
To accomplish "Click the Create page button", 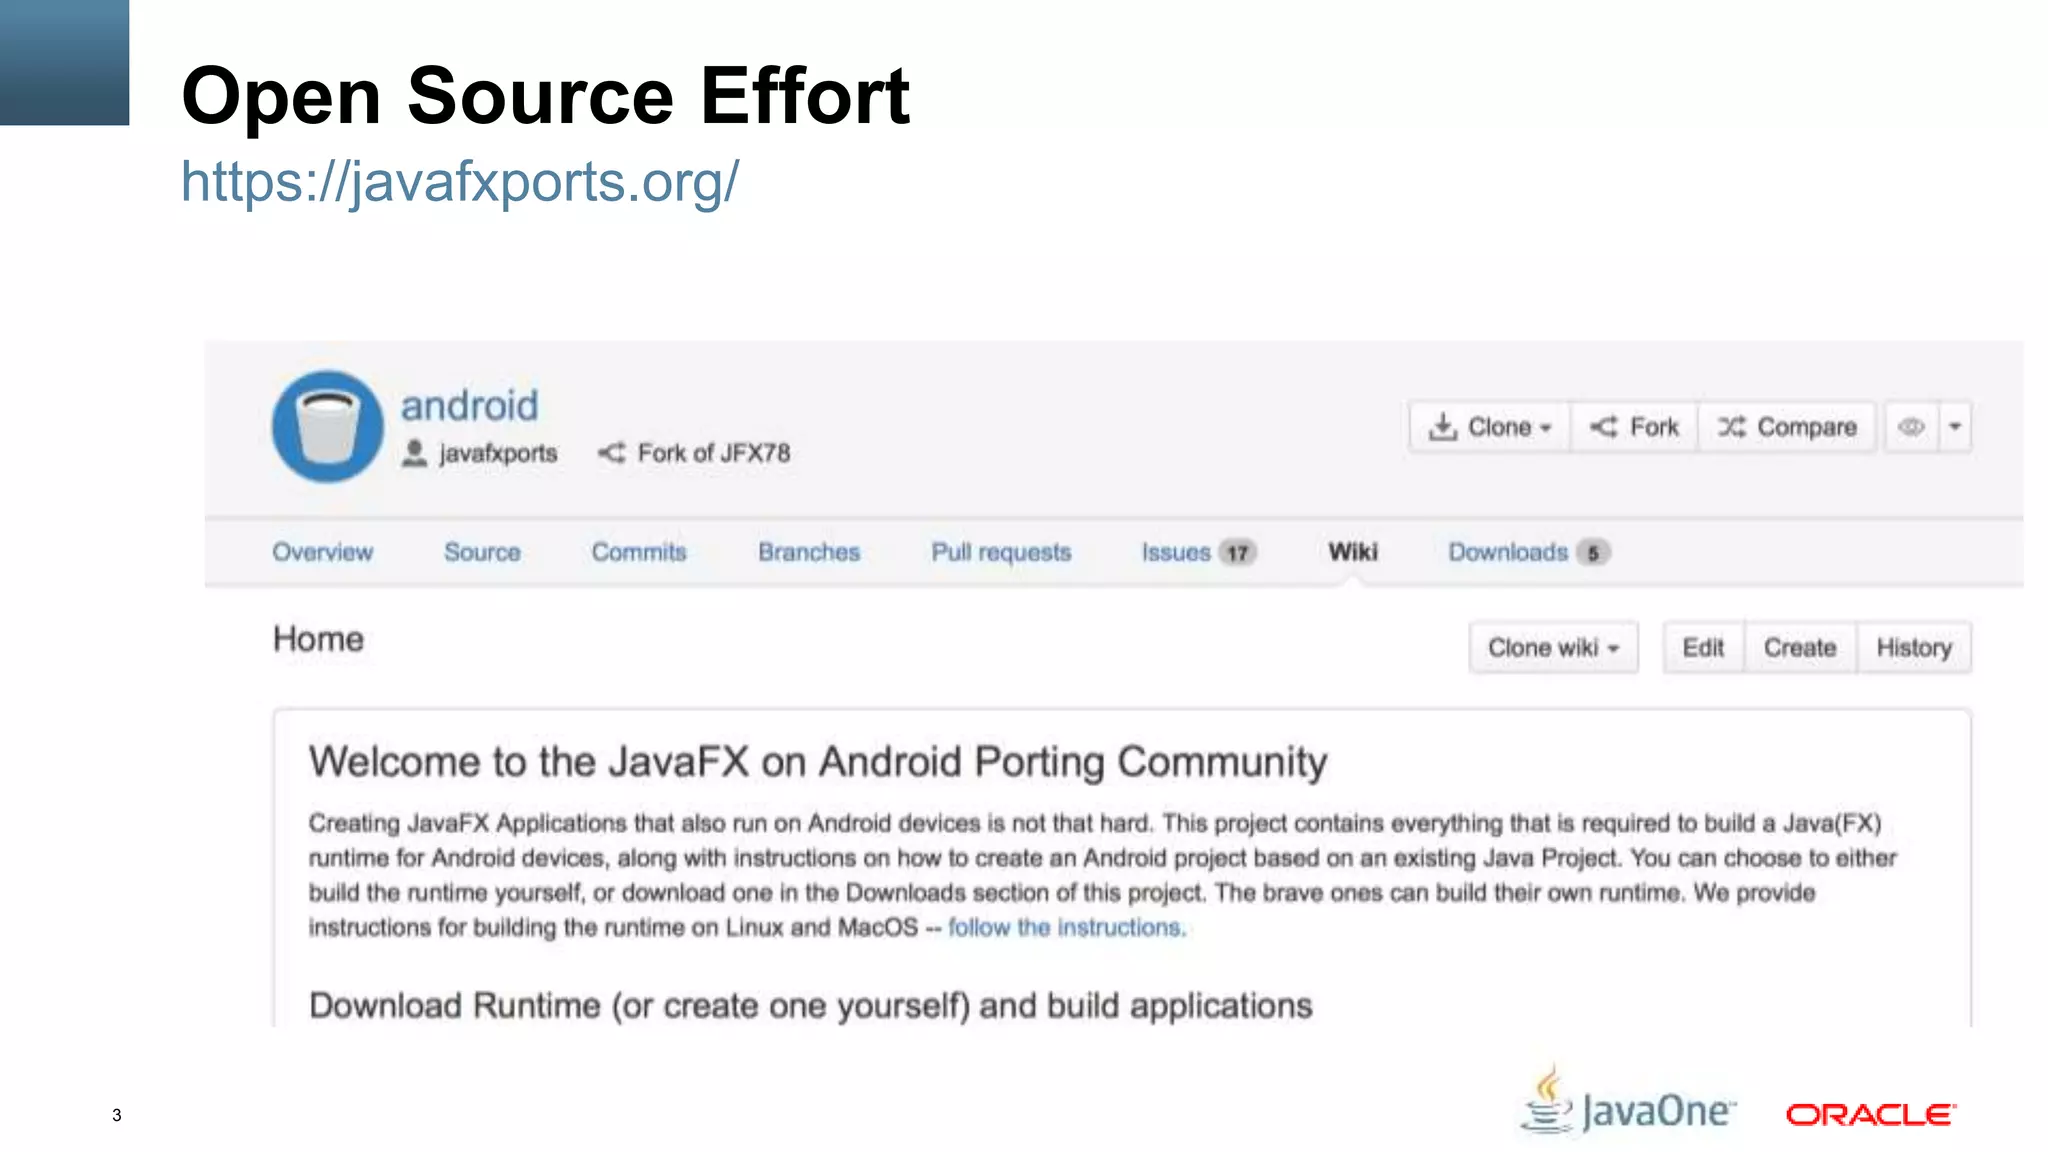I will click(1800, 648).
